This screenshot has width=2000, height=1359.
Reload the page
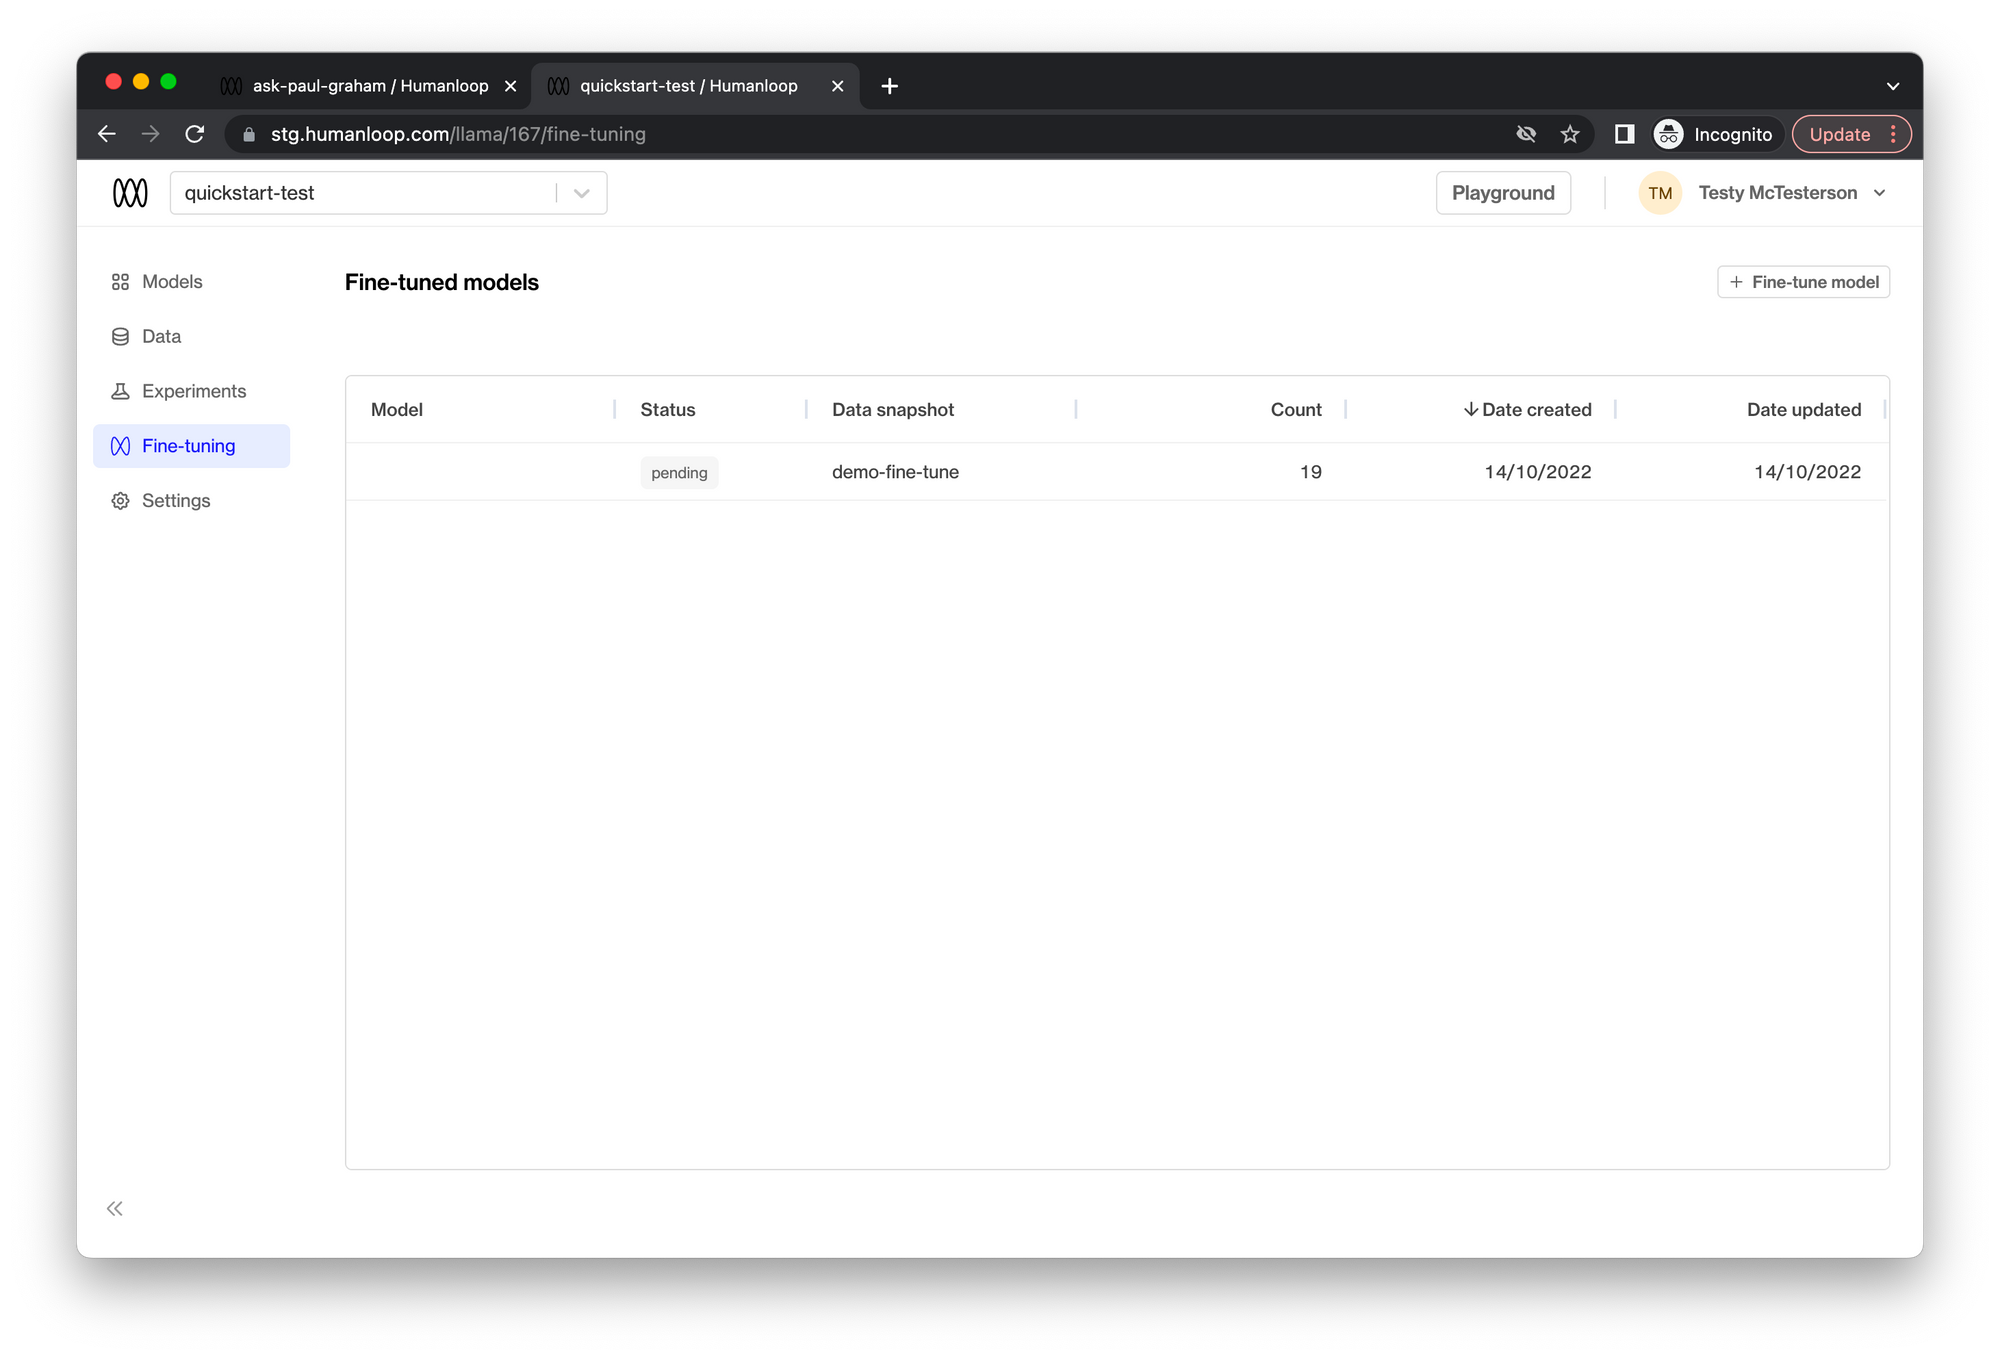coord(195,134)
